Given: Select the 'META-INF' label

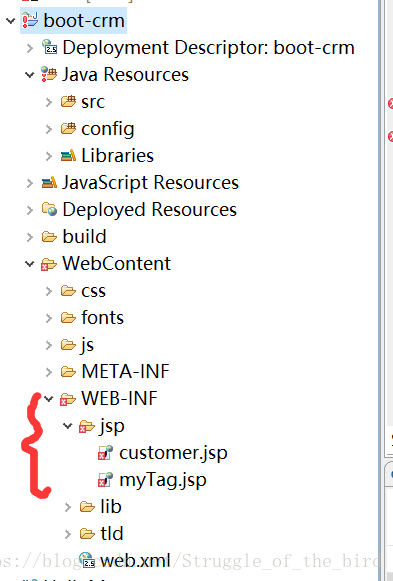Looking at the screenshot, I should (x=125, y=371).
